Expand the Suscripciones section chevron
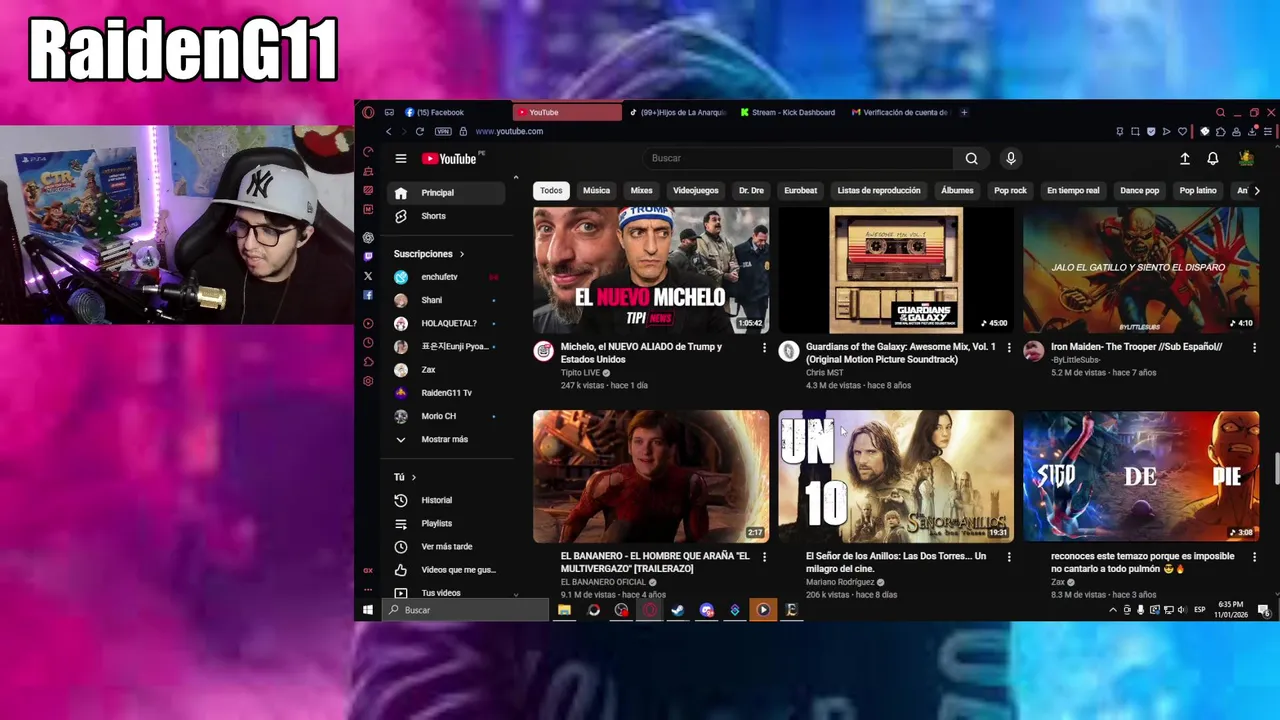Viewport: 1280px width, 720px height. pyautogui.click(x=461, y=254)
